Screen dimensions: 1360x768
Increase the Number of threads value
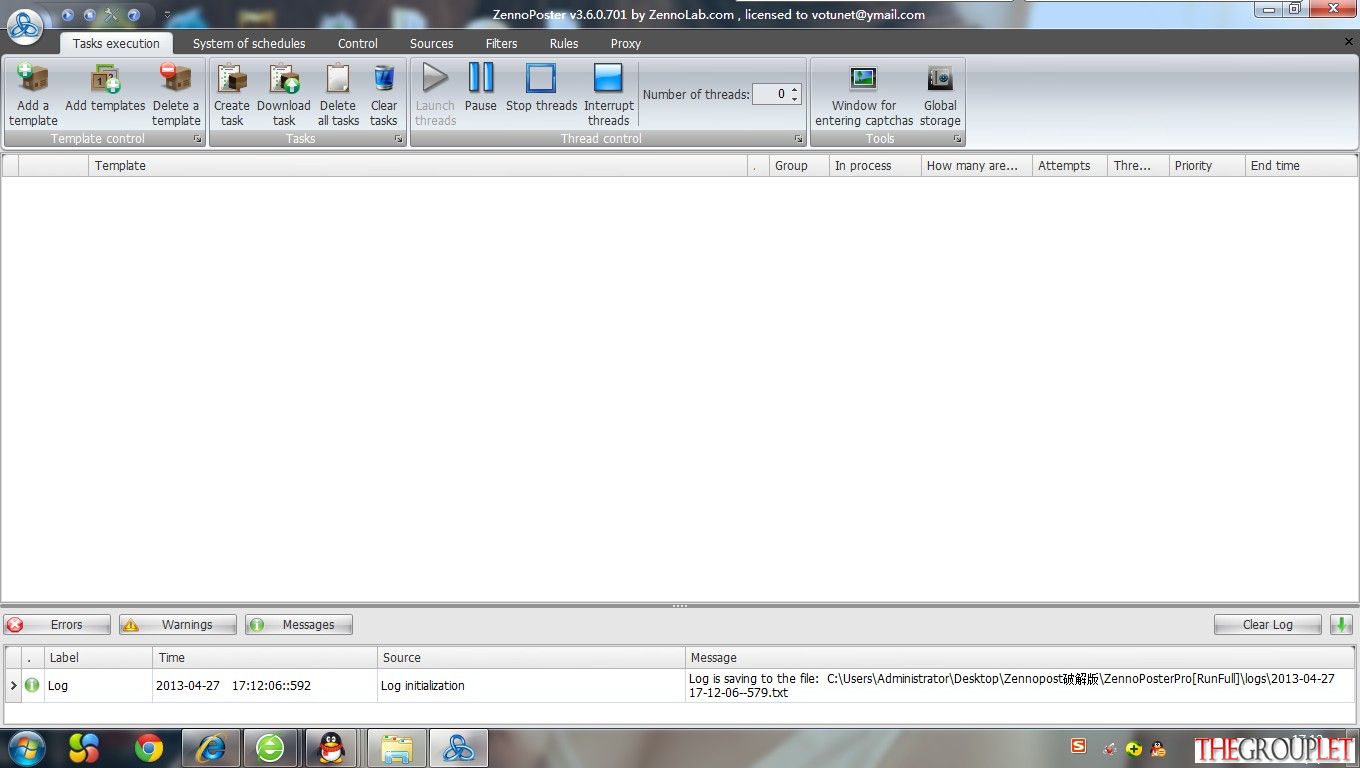click(x=795, y=89)
